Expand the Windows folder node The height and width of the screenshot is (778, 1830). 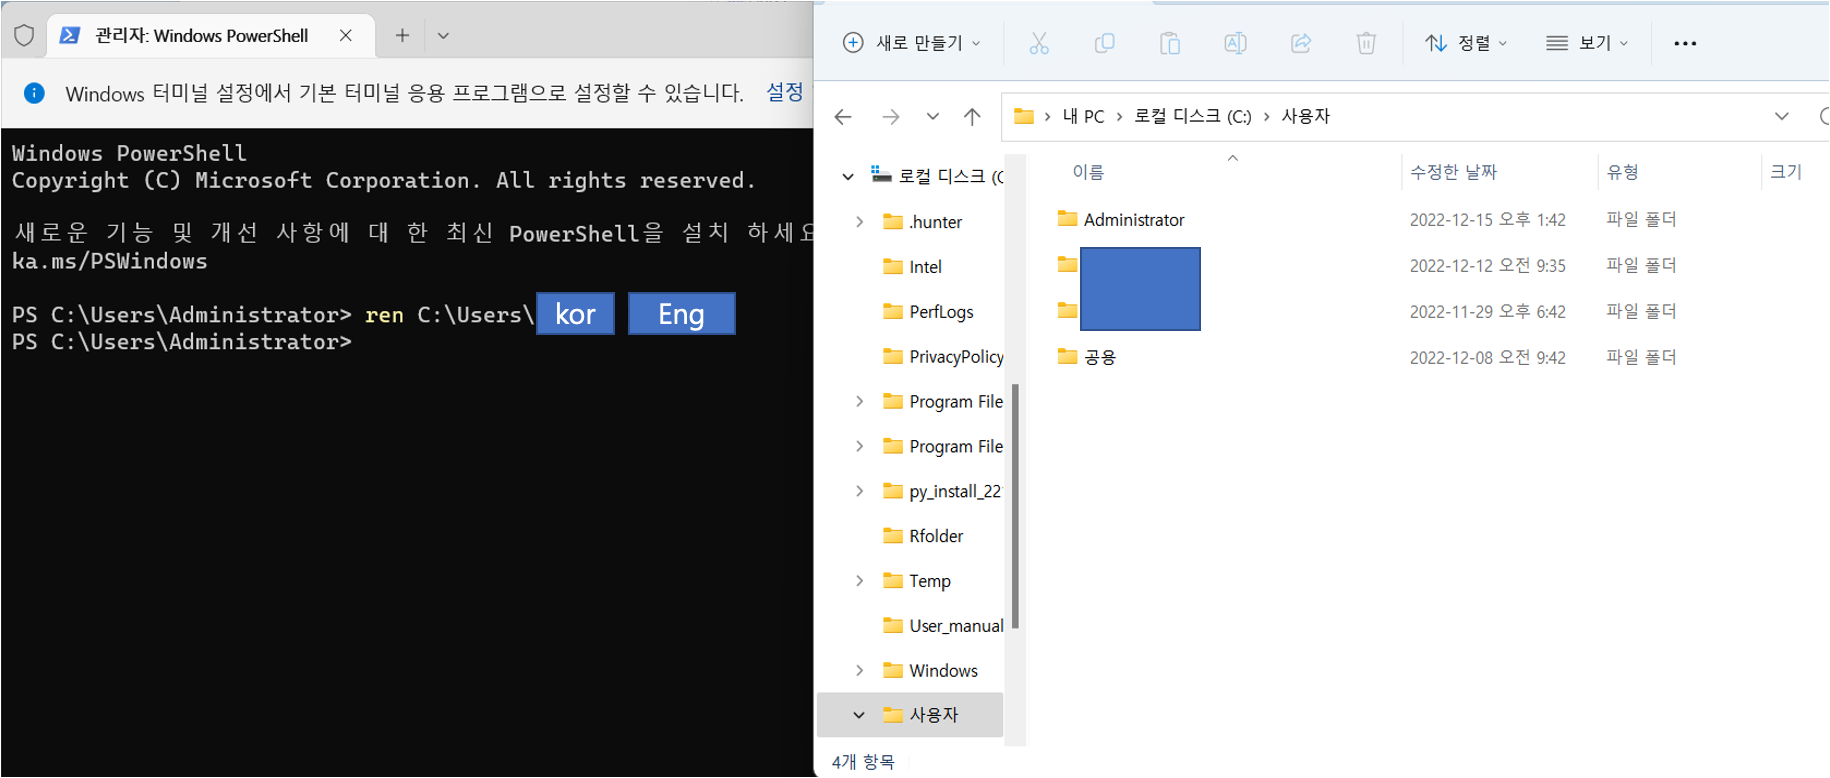click(x=859, y=671)
